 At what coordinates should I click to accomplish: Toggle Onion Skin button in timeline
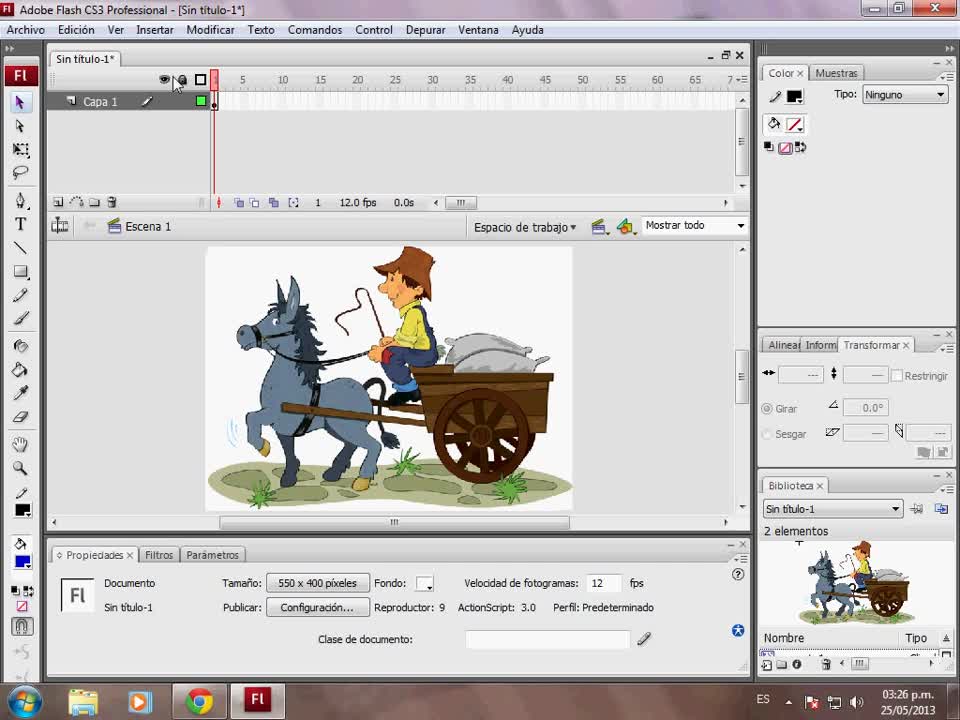point(239,203)
